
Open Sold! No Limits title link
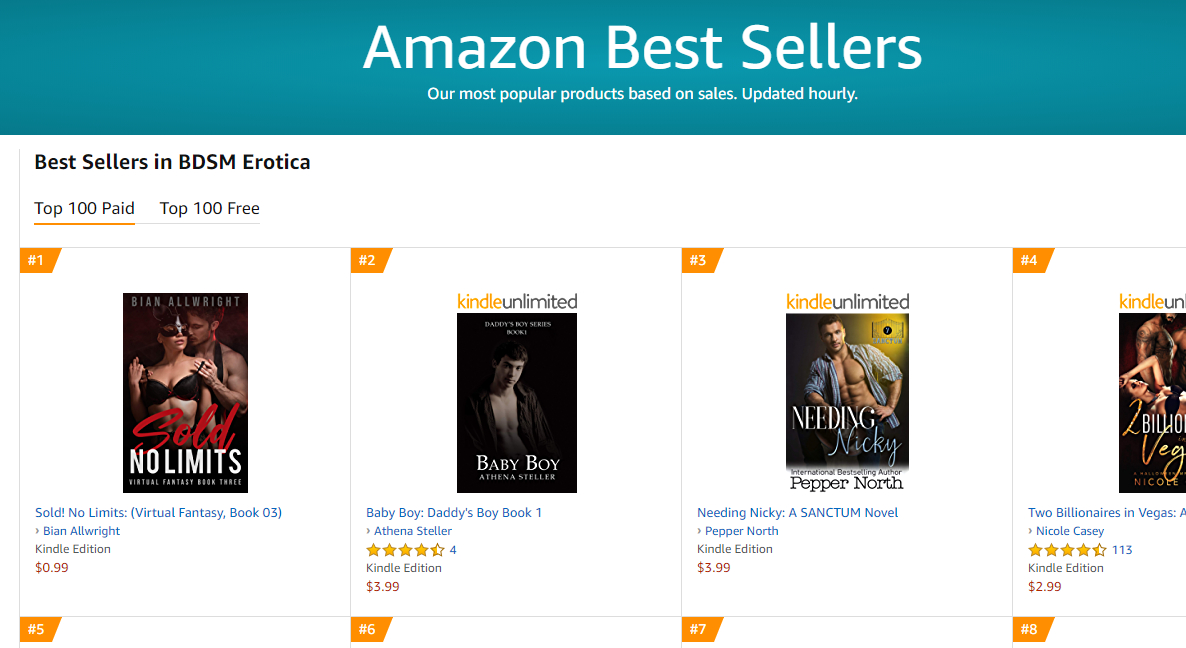pyautogui.click(x=159, y=513)
